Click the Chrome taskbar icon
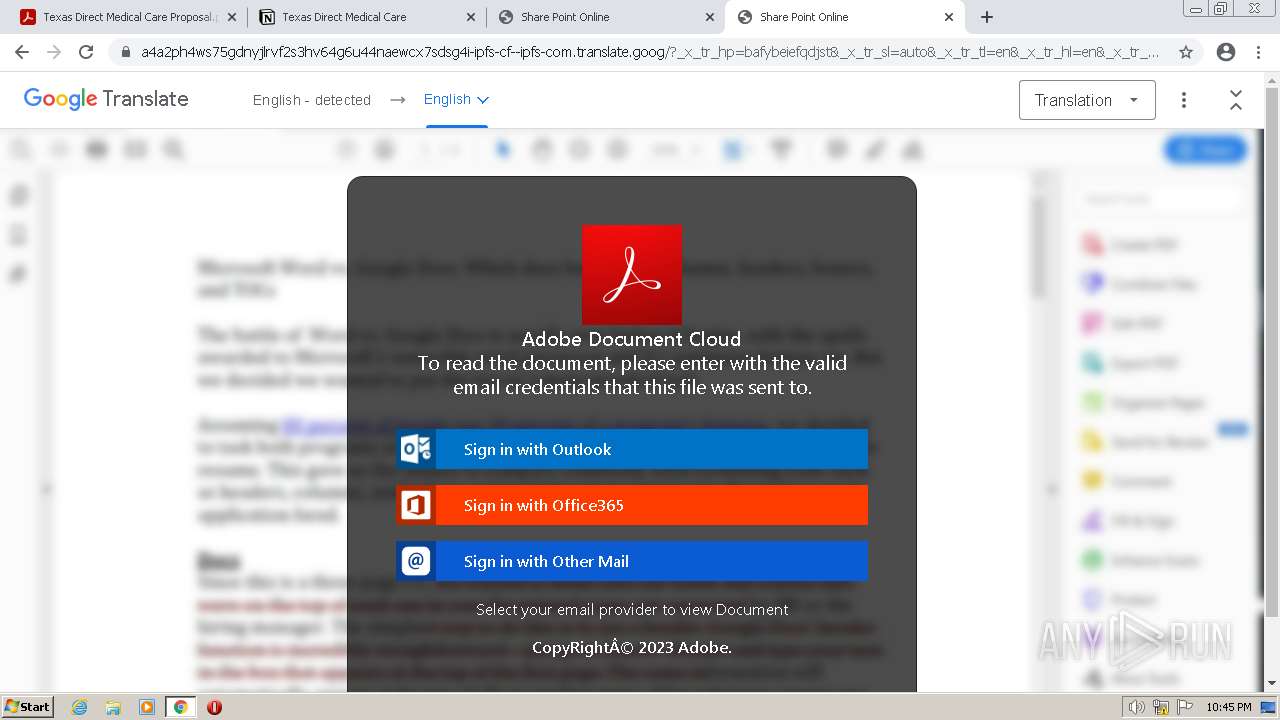 click(x=180, y=707)
